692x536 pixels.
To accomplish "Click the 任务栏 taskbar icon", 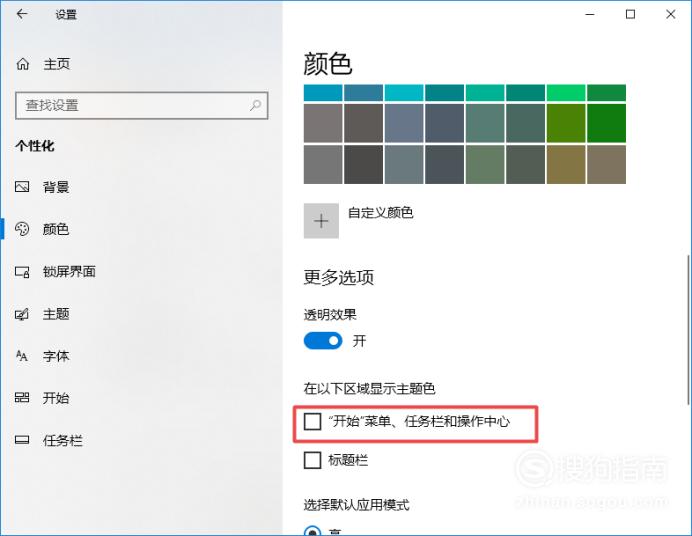I will click(22, 440).
